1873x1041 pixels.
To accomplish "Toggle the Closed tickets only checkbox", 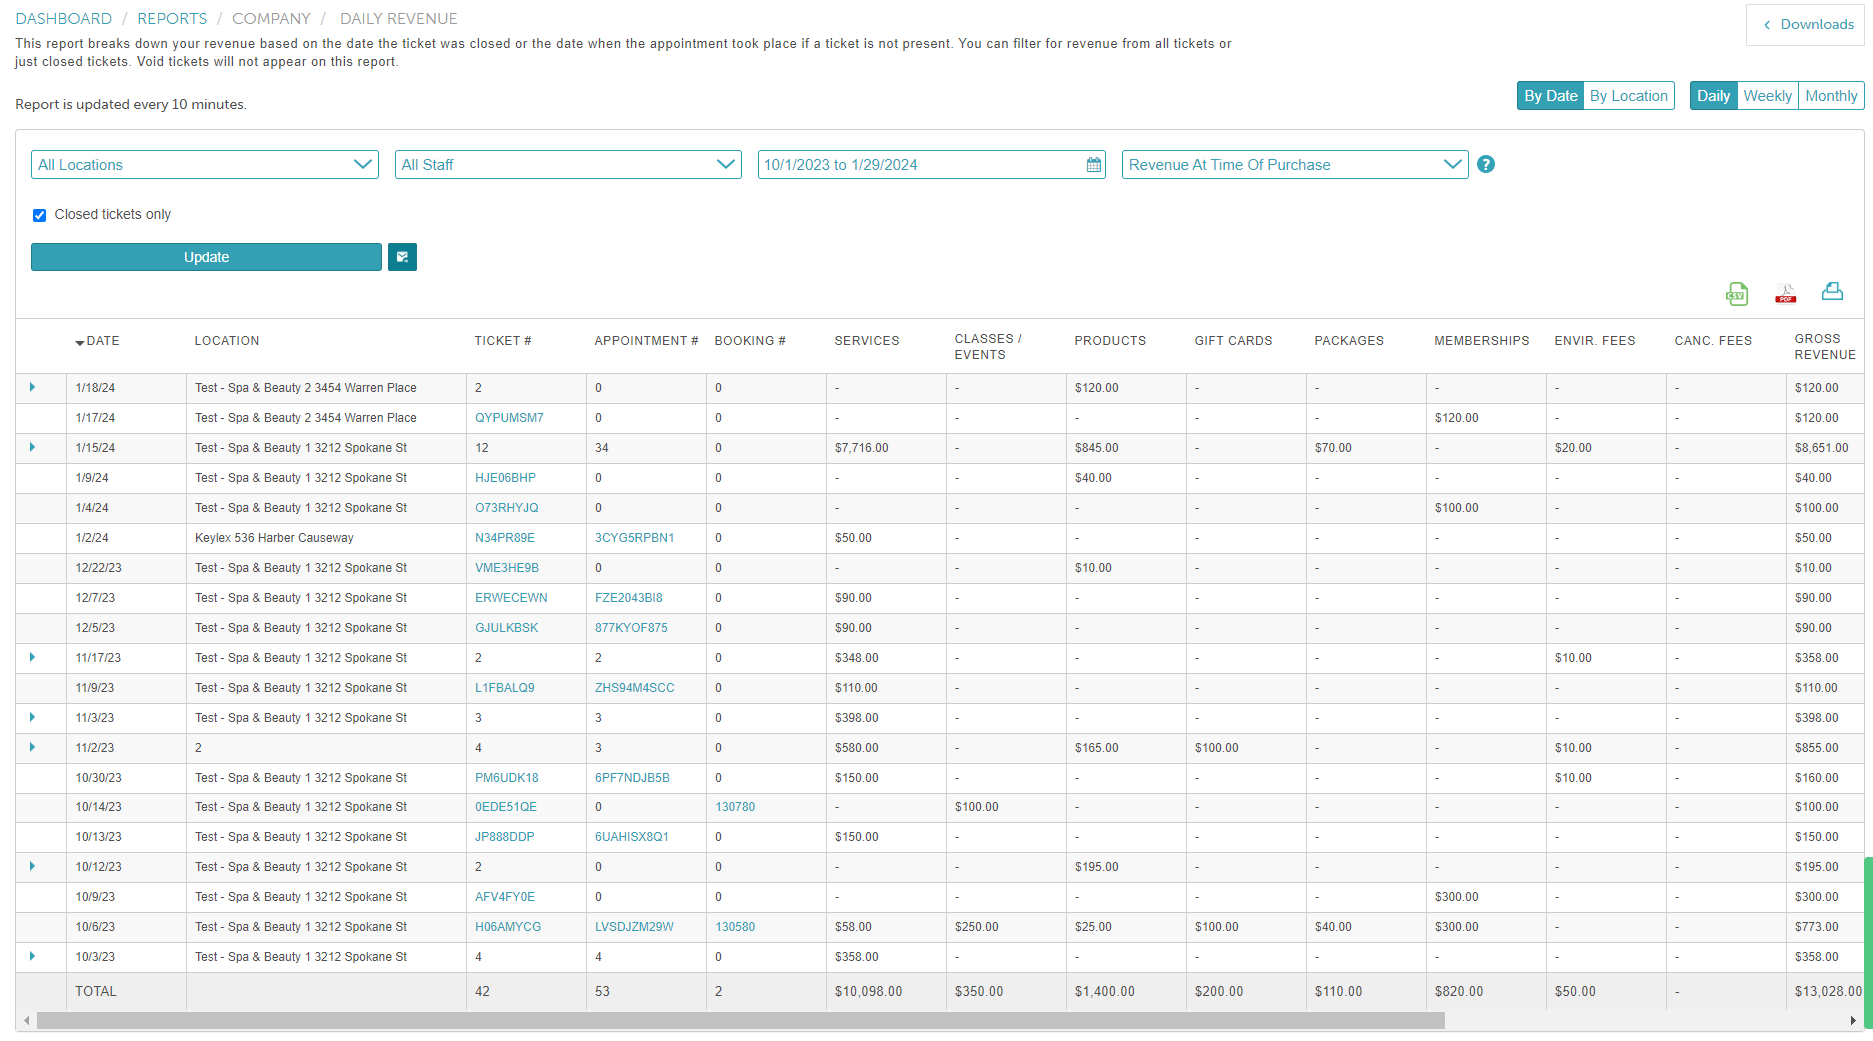I will 40,215.
